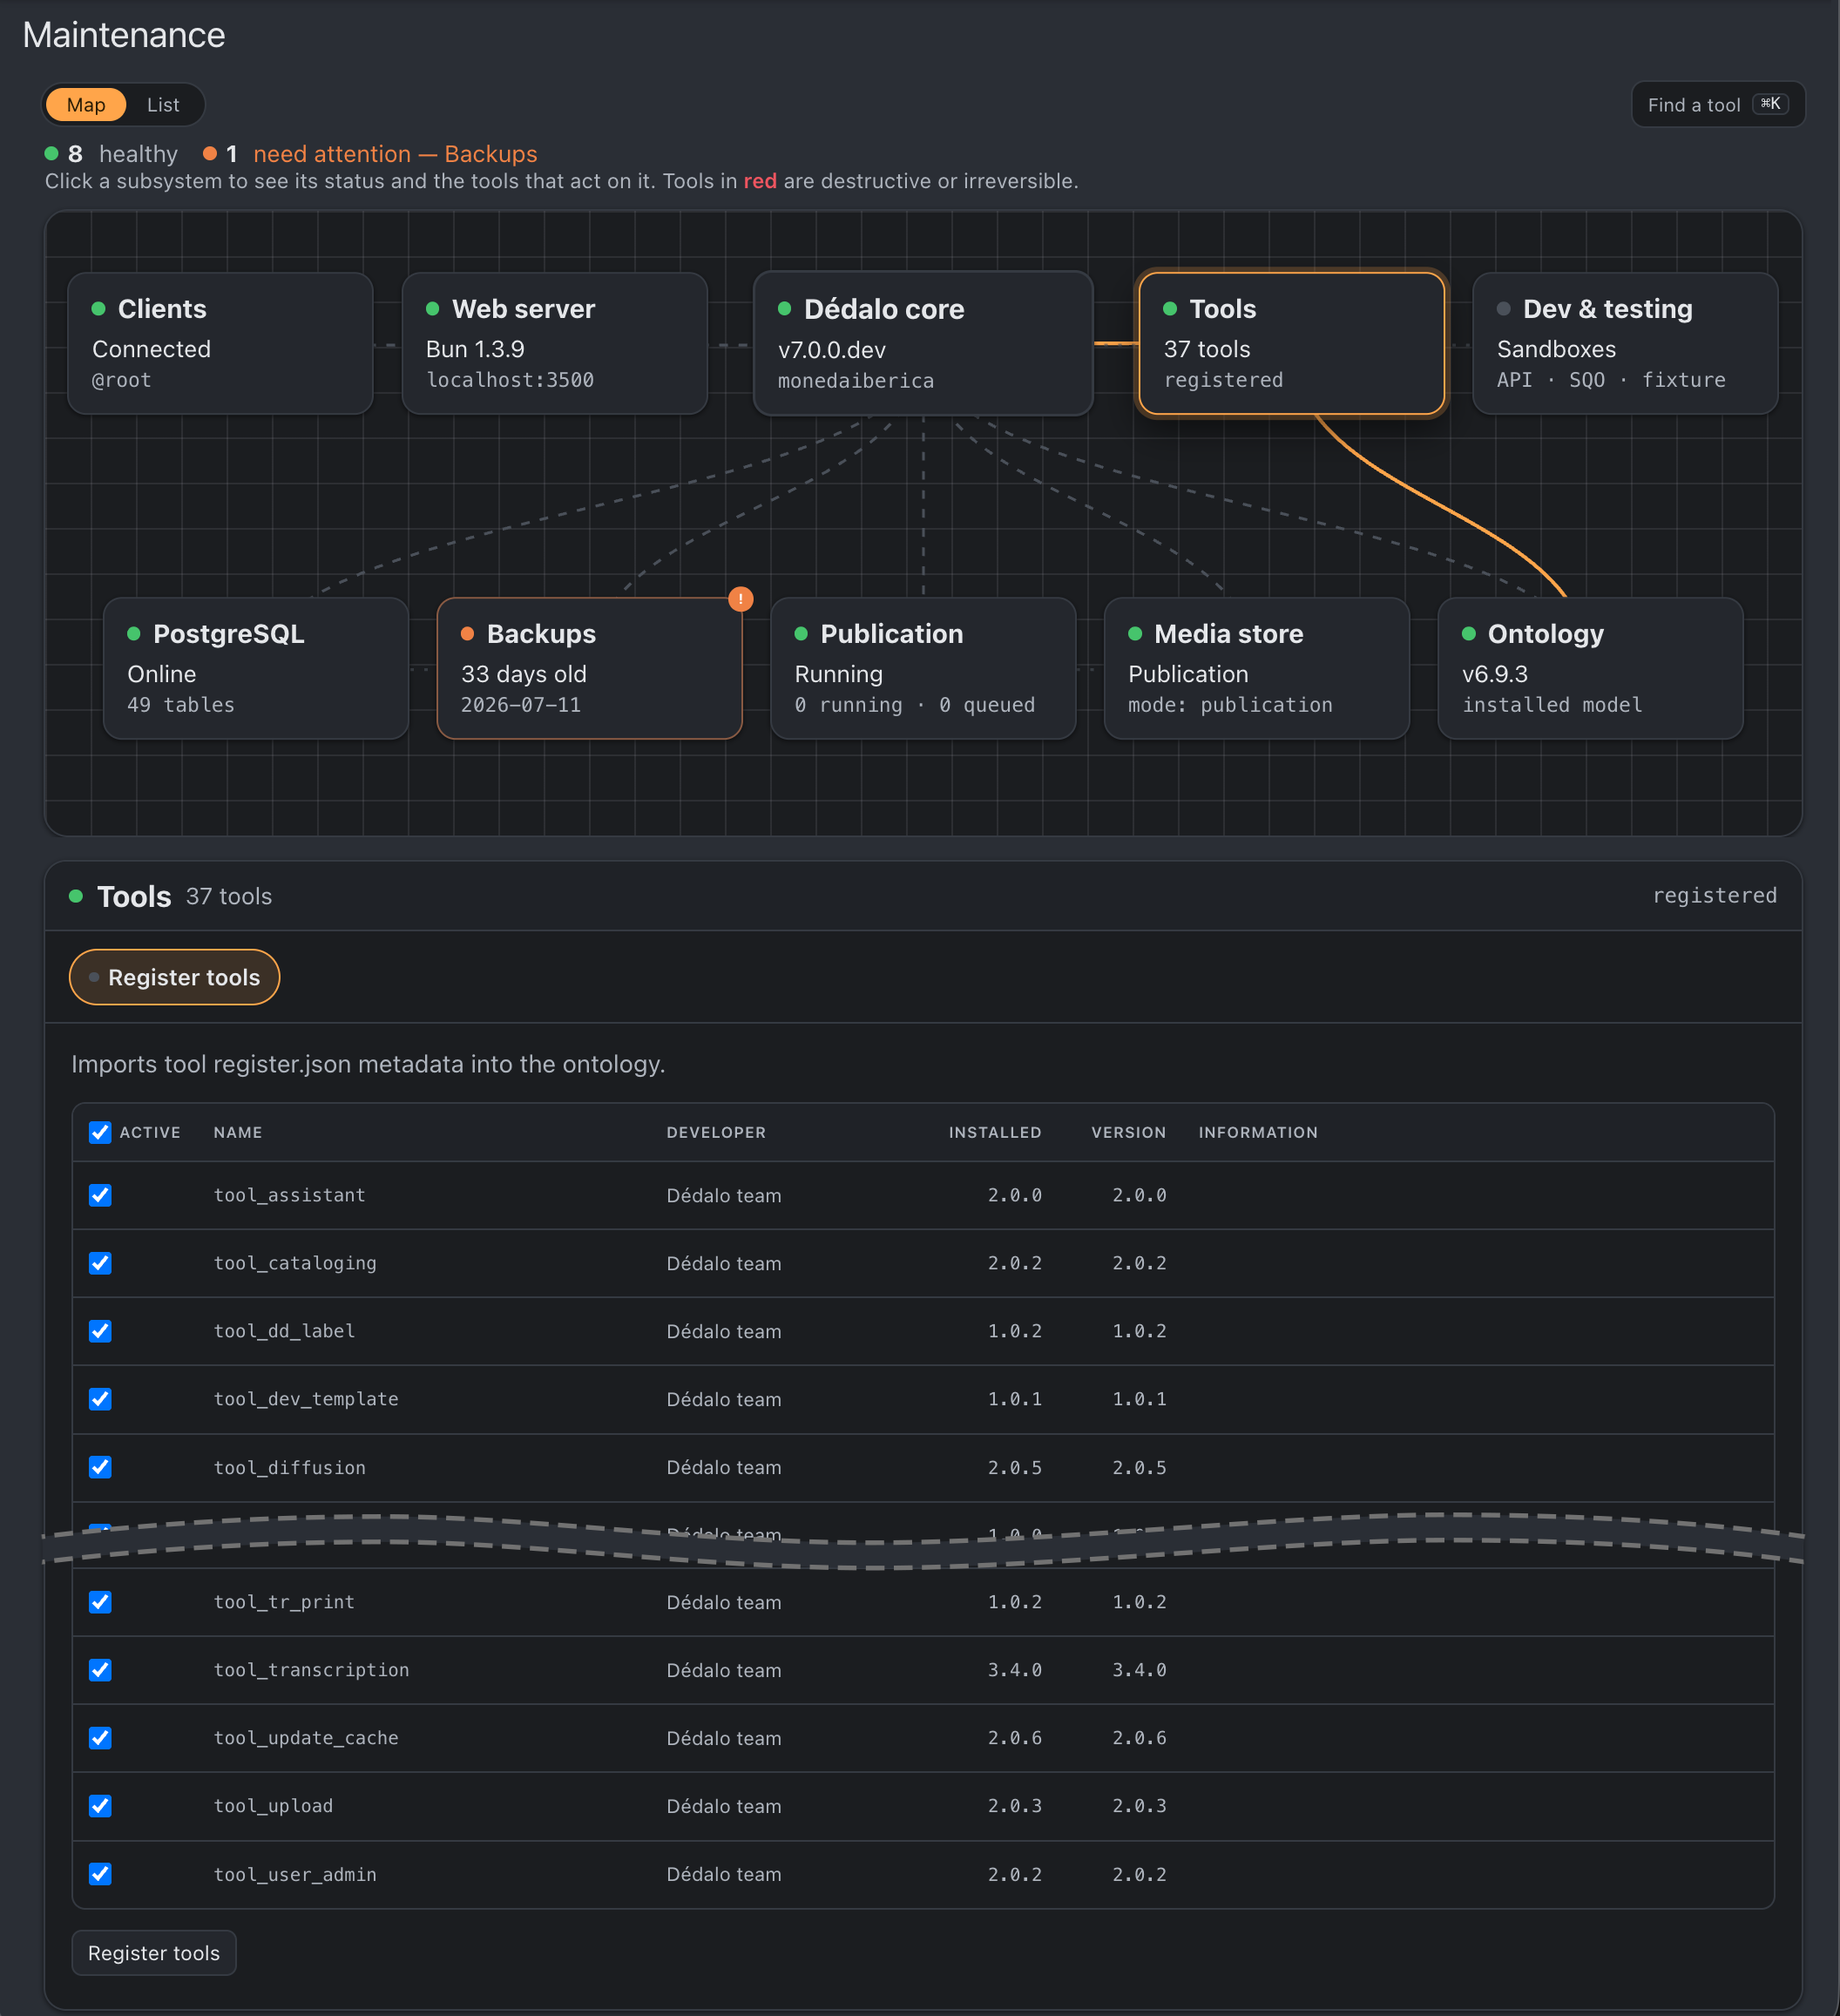The width and height of the screenshot is (1840, 2016).
Task: Click the Tools panel heading
Action: (134, 896)
